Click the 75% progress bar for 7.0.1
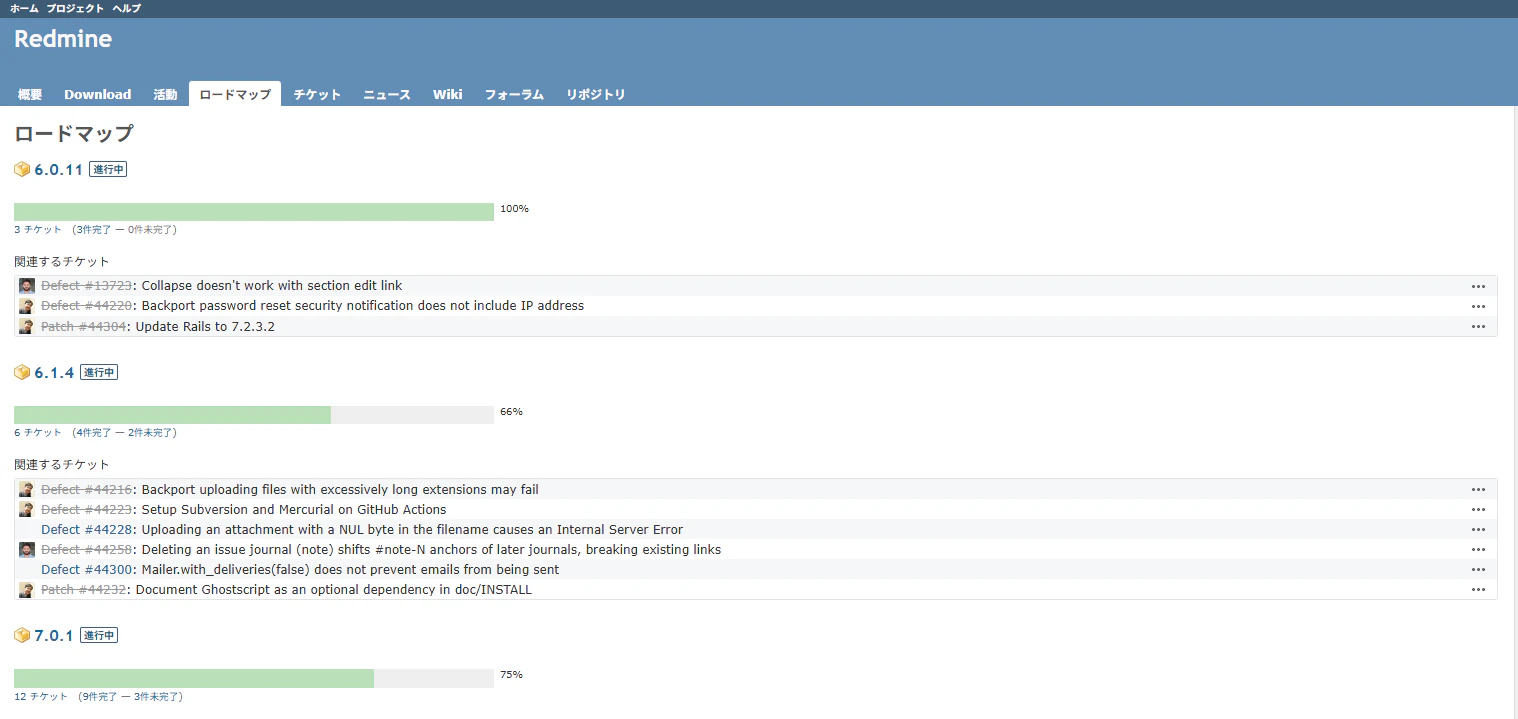 click(x=254, y=678)
